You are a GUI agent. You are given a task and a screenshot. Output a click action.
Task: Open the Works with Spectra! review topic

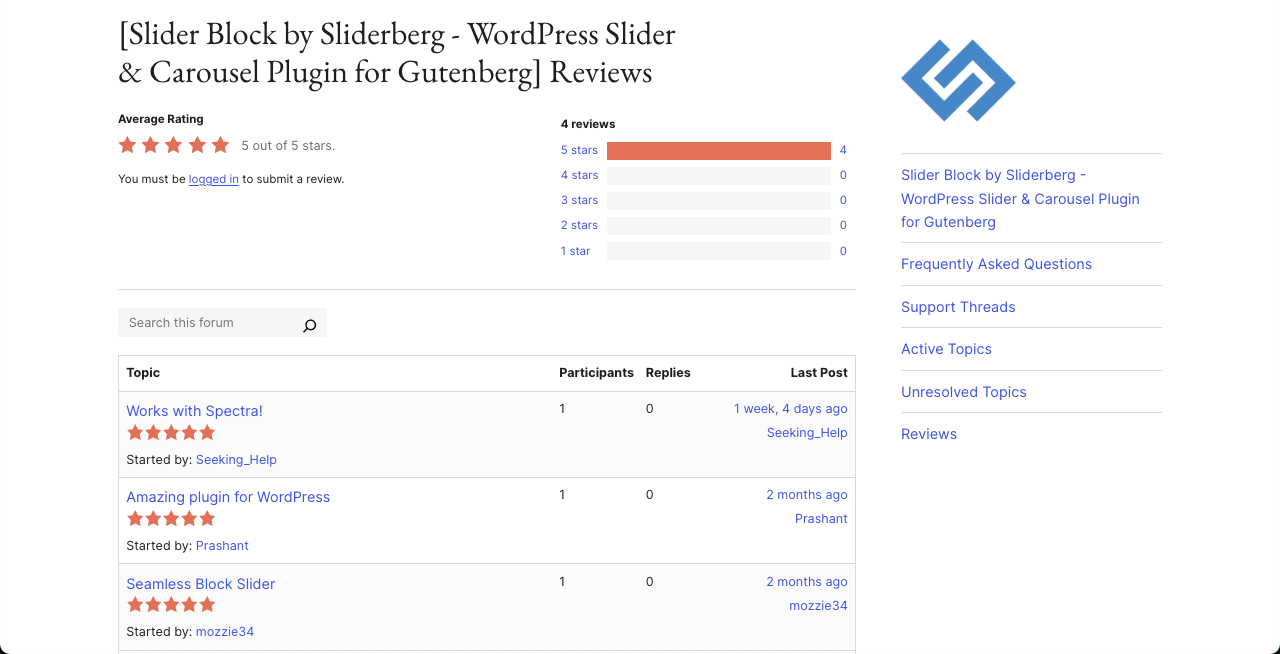coord(194,410)
